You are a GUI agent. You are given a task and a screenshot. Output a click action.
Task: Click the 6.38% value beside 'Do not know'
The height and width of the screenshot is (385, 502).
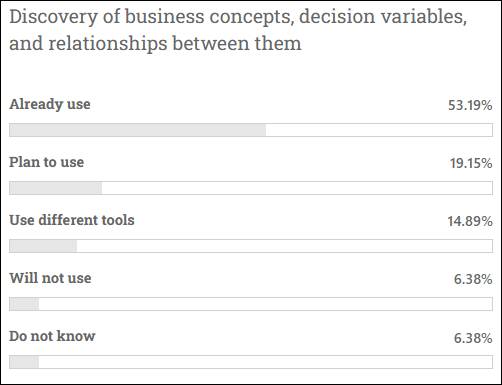473,338
